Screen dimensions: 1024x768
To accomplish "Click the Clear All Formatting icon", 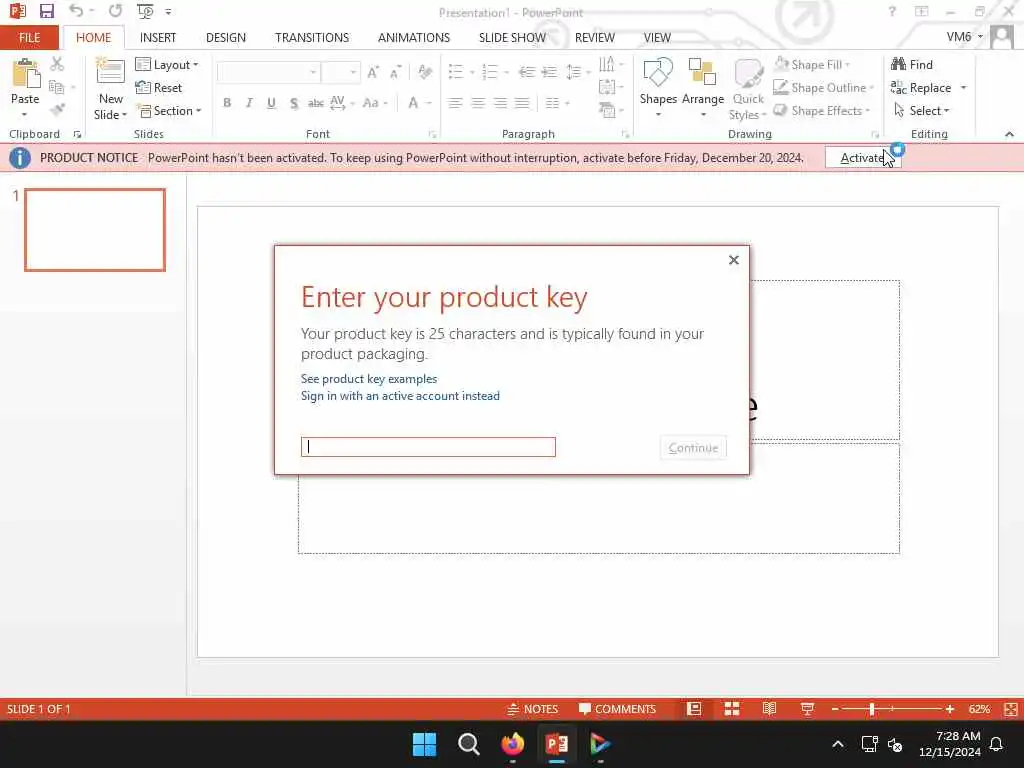I will (425, 72).
